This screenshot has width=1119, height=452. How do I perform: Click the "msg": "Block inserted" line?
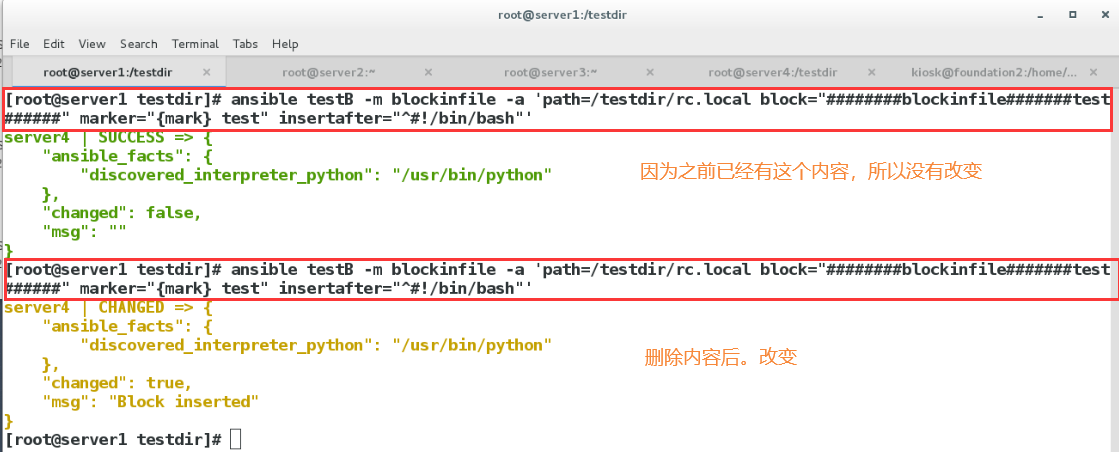[151, 402]
